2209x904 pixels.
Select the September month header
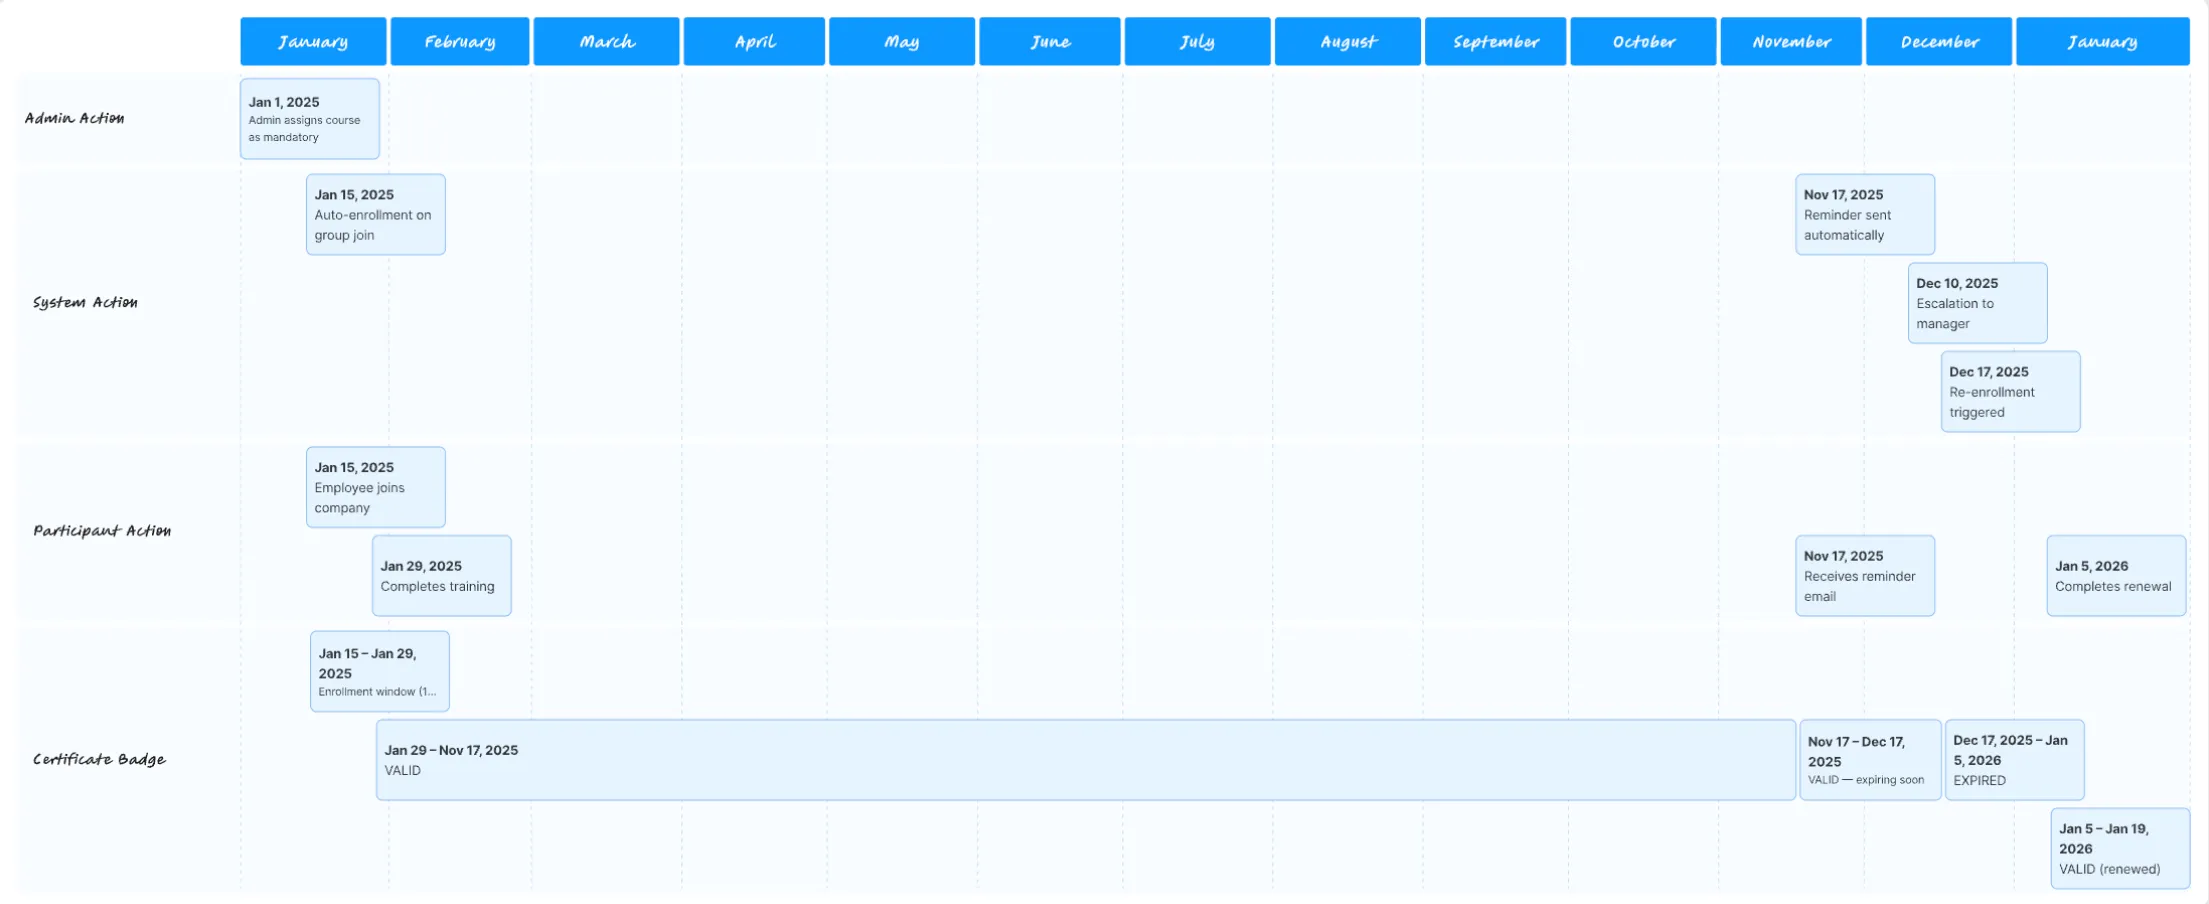[1494, 41]
